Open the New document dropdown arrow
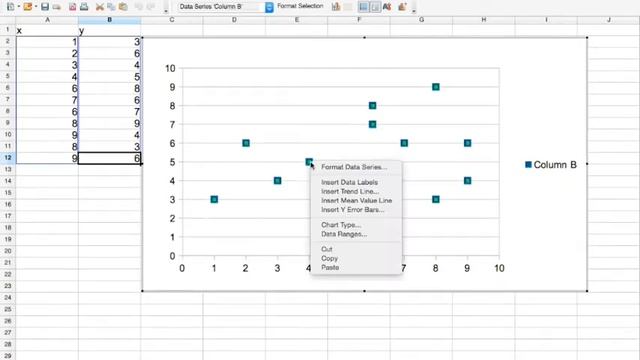Image resolution: width=640 pixels, height=360 pixels. tap(18, 7)
